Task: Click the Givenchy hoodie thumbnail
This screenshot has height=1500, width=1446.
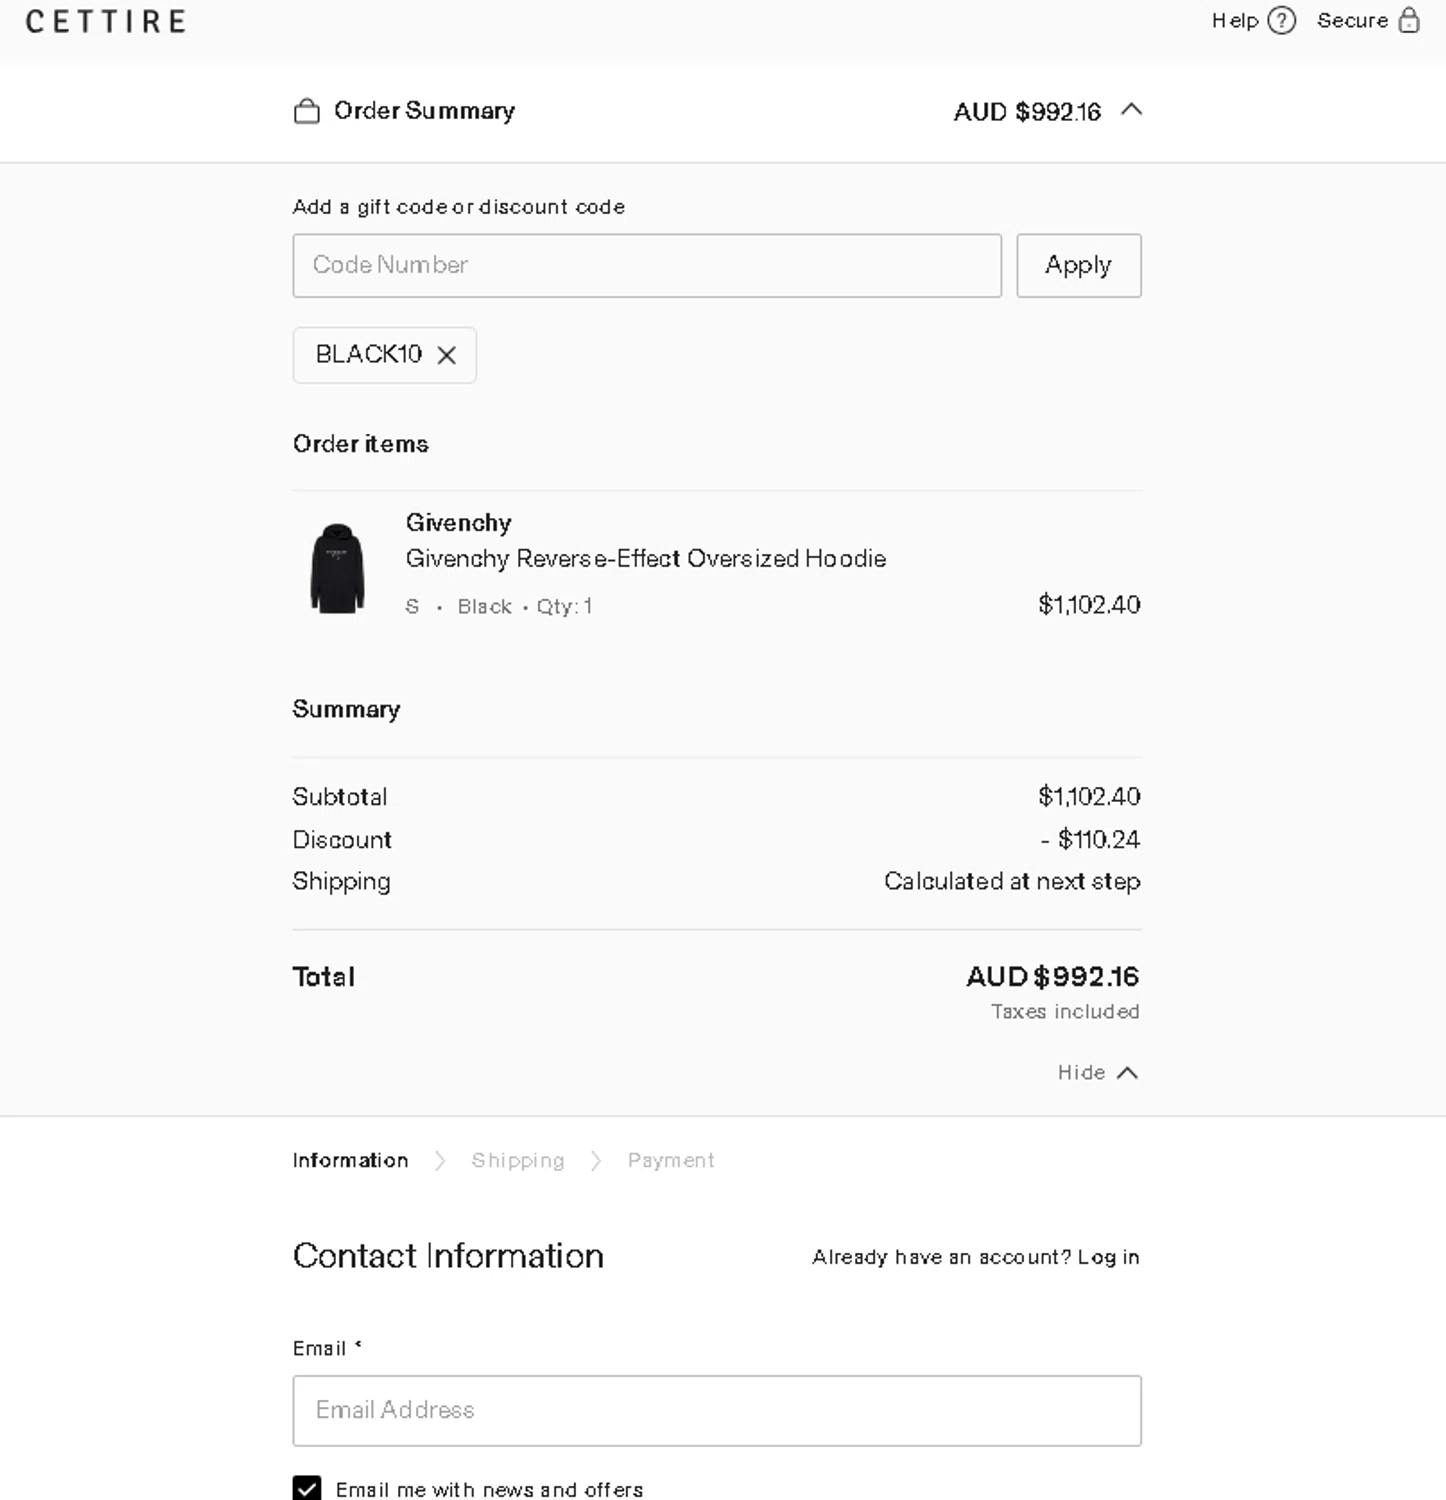Action: [337, 568]
